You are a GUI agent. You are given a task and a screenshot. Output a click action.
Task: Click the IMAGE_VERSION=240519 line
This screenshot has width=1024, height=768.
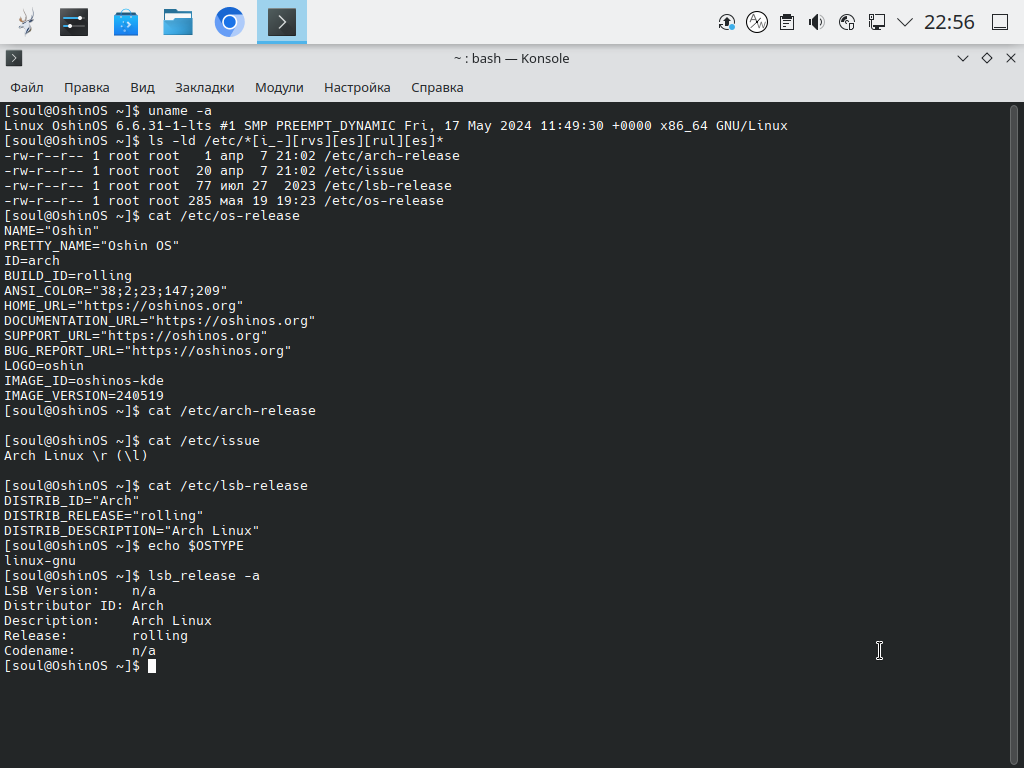(x=84, y=396)
